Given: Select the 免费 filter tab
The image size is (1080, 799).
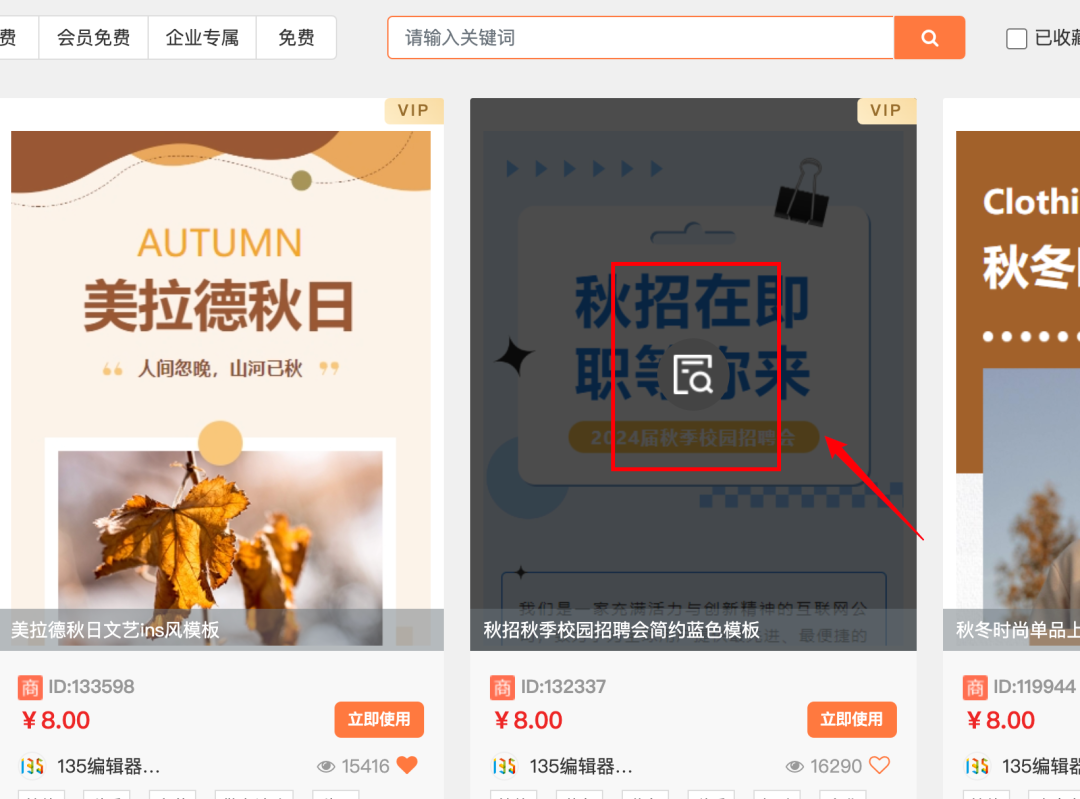Looking at the screenshot, I should [x=296, y=38].
